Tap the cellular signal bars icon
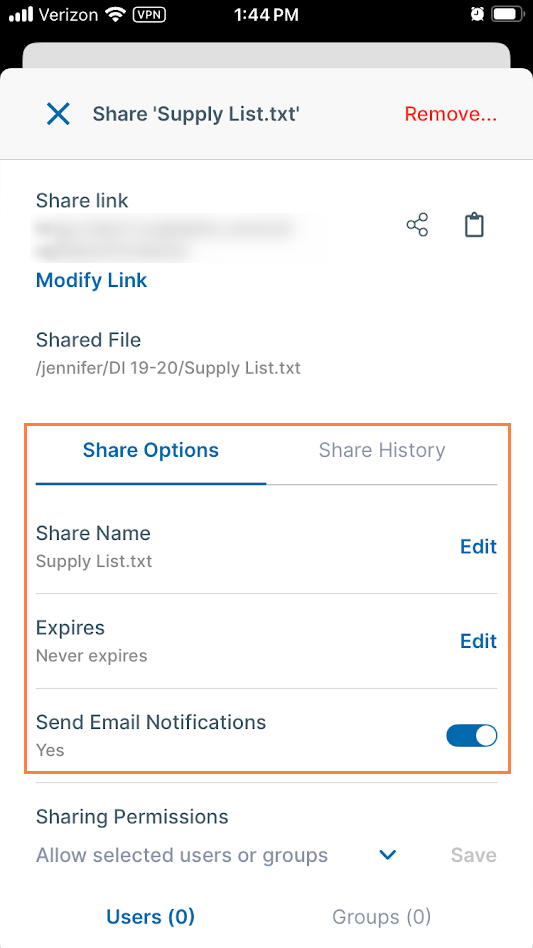Image resolution: width=533 pixels, height=948 pixels. (x=21, y=15)
